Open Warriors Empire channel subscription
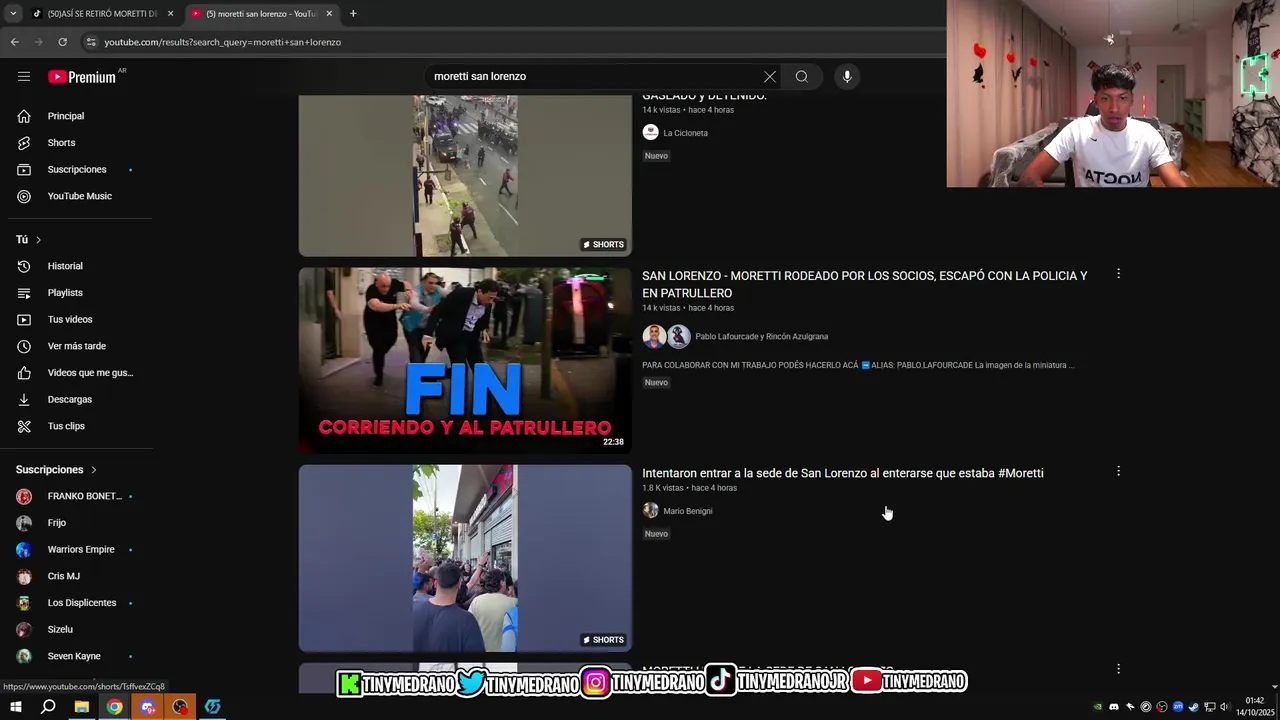The height and width of the screenshot is (720, 1280). point(80,549)
